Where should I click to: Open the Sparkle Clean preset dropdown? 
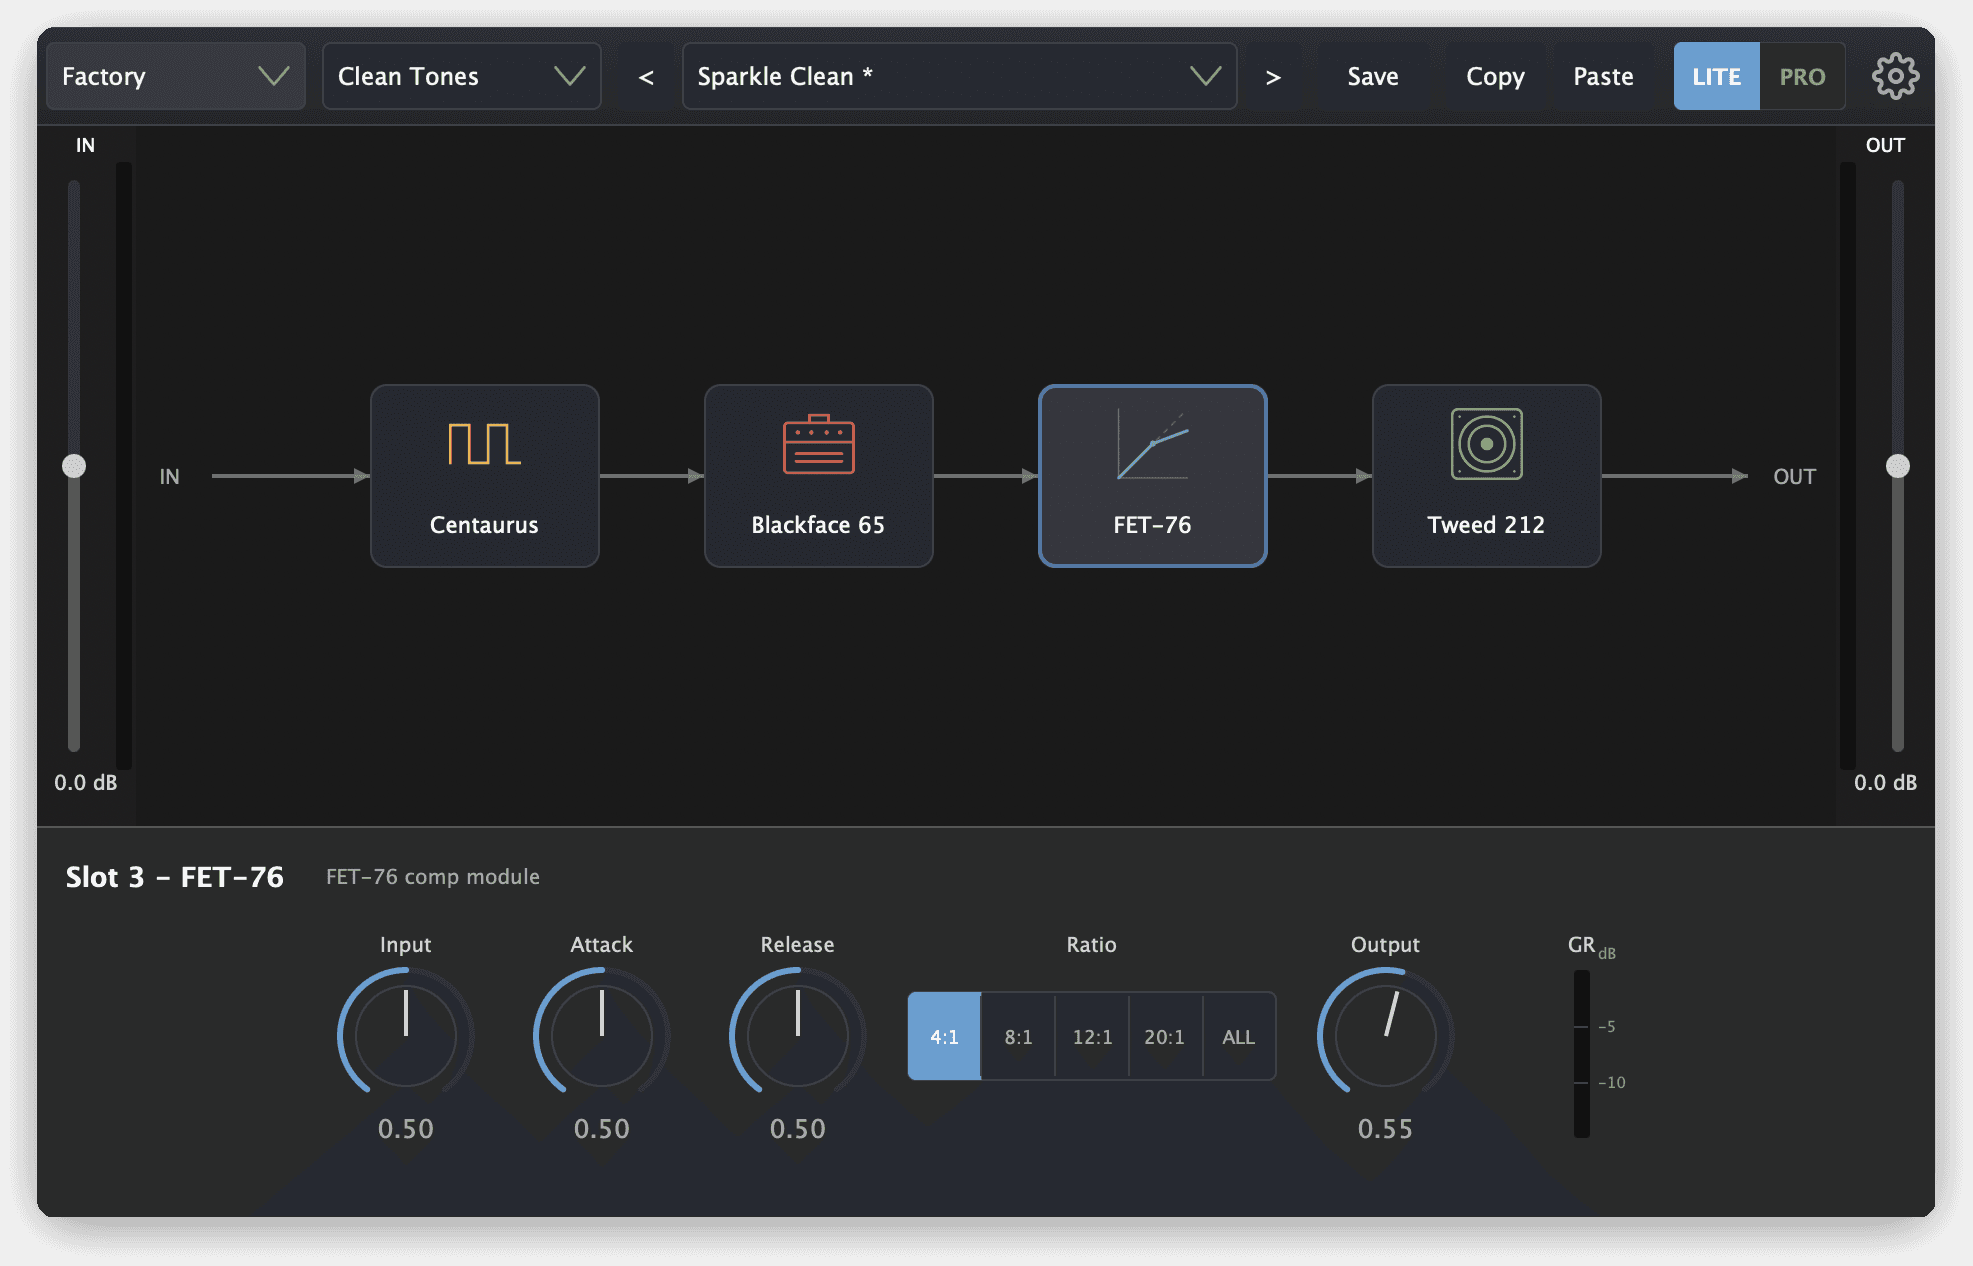click(960, 76)
